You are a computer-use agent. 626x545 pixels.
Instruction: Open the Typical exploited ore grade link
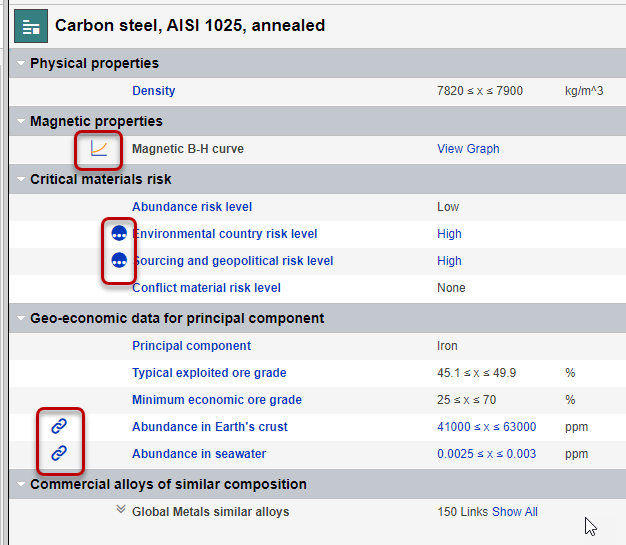(x=209, y=373)
